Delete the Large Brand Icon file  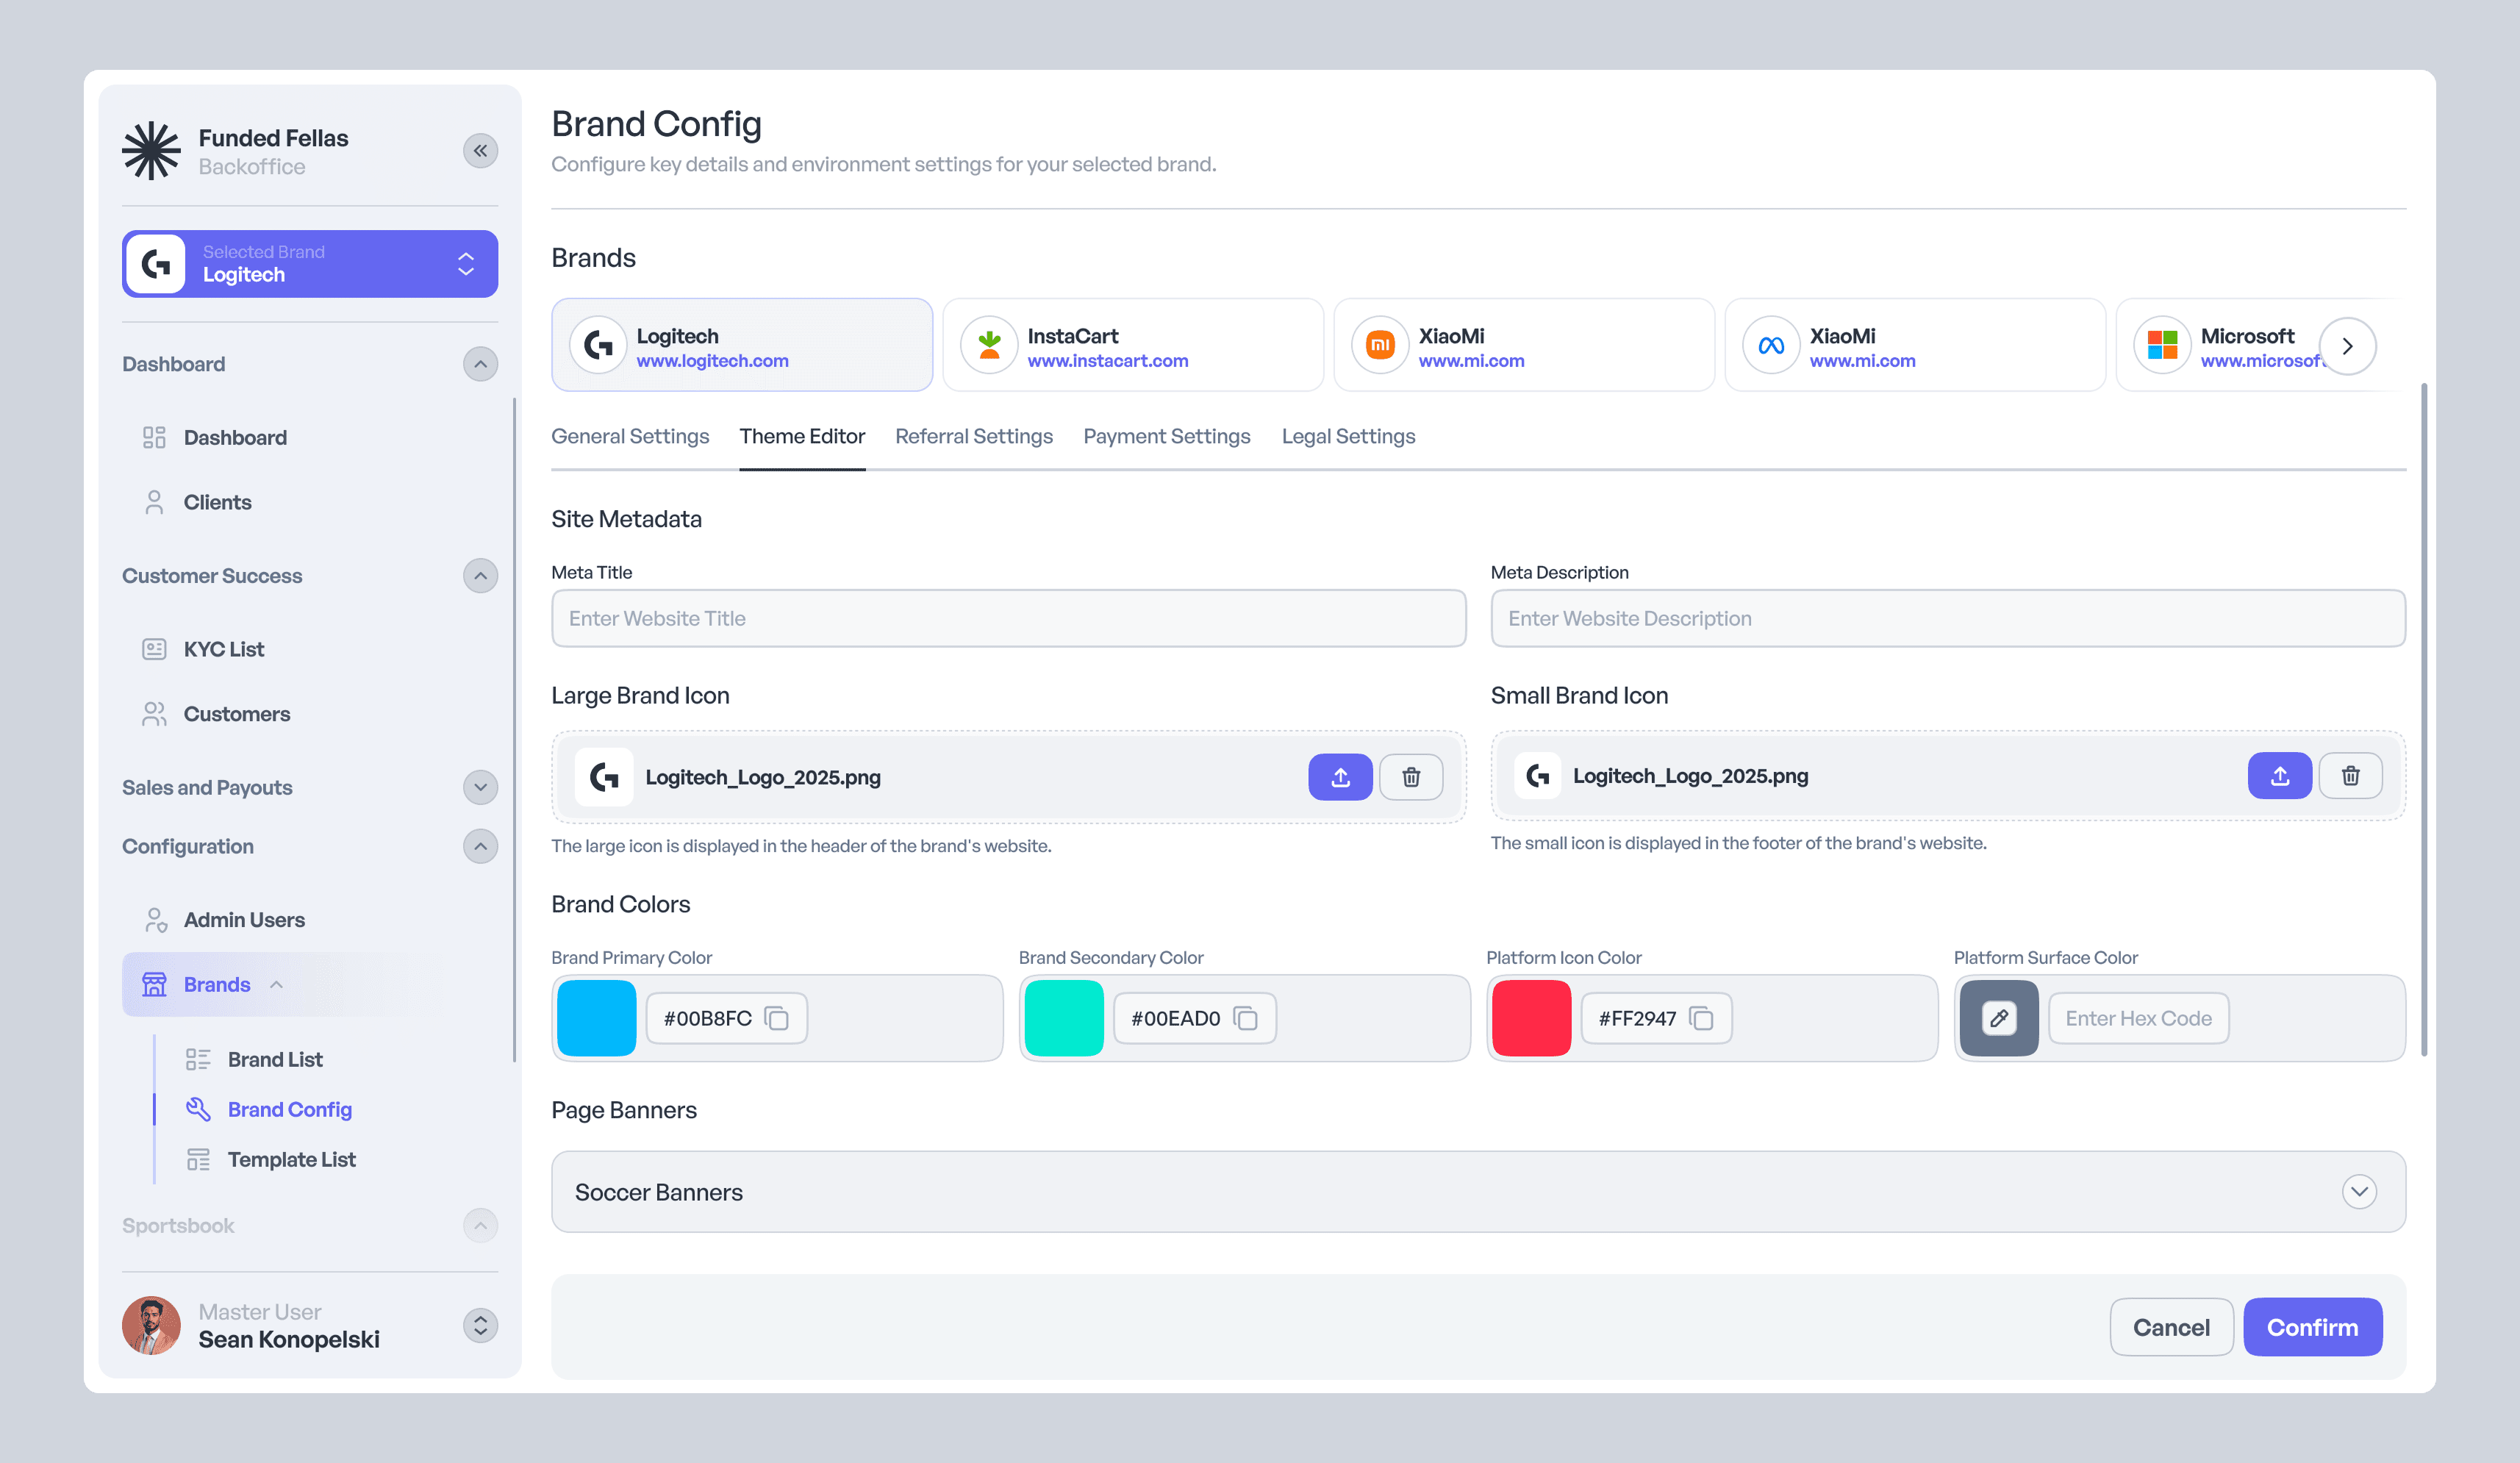[1410, 777]
